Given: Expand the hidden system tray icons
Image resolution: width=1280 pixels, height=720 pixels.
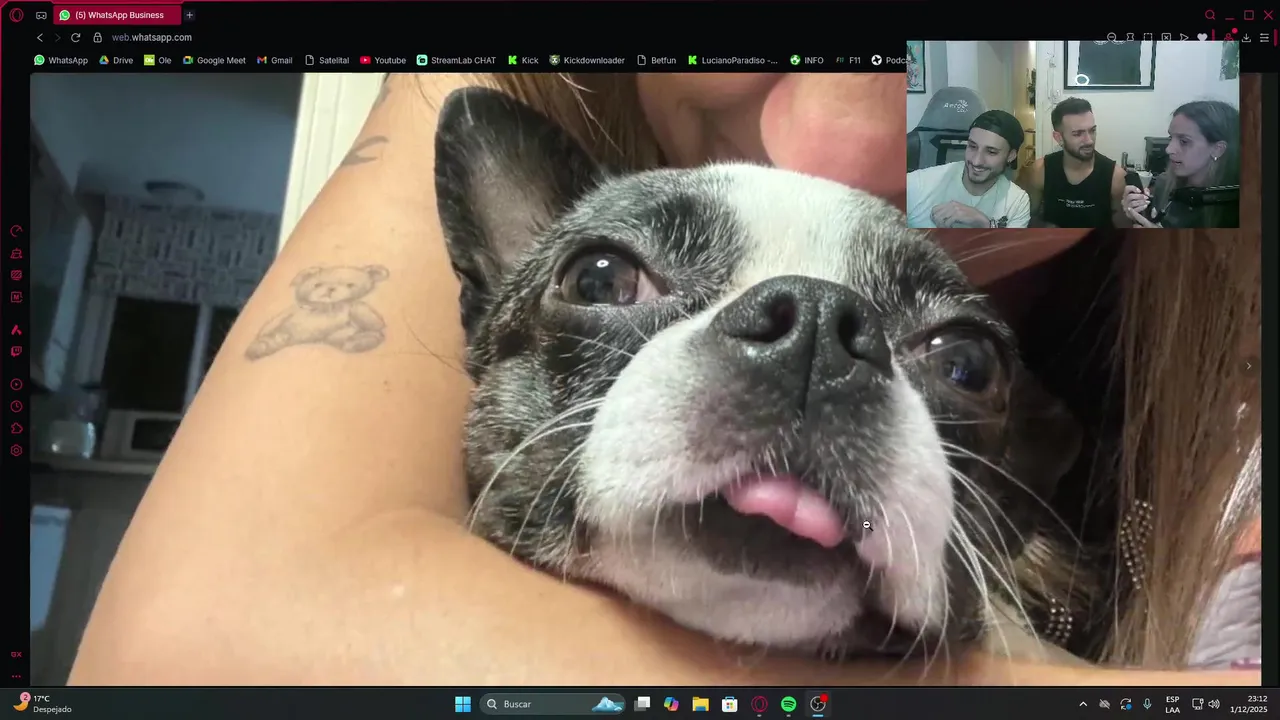Looking at the screenshot, I should 1083,704.
